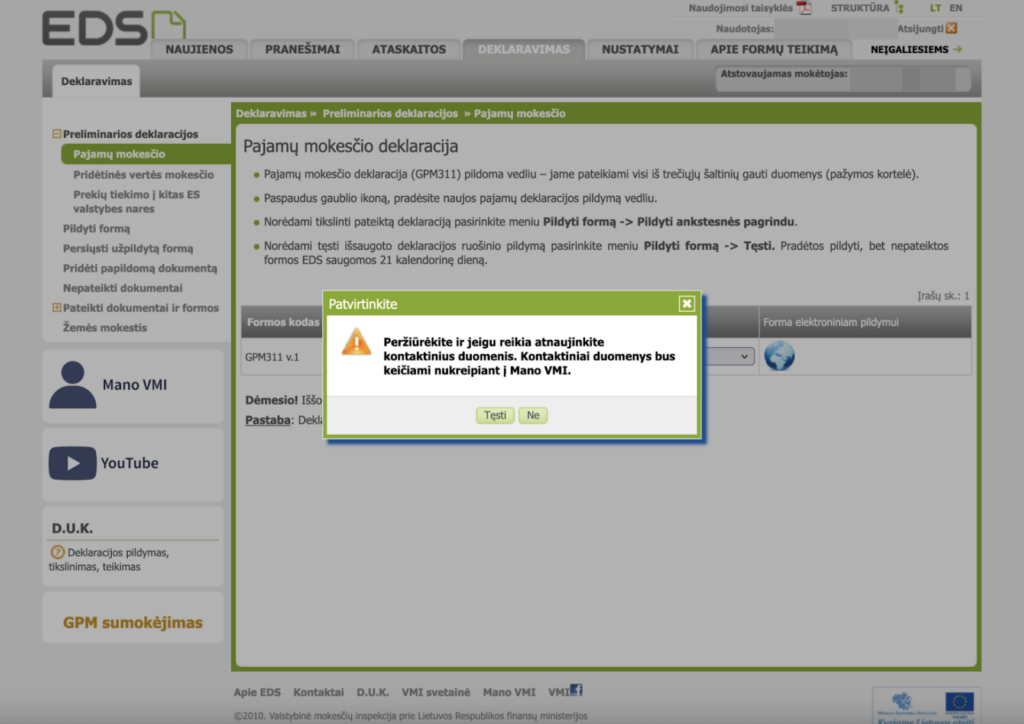Open the dropdown in the GPM311 row
The width and height of the screenshot is (1024, 724).
pos(743,356)
